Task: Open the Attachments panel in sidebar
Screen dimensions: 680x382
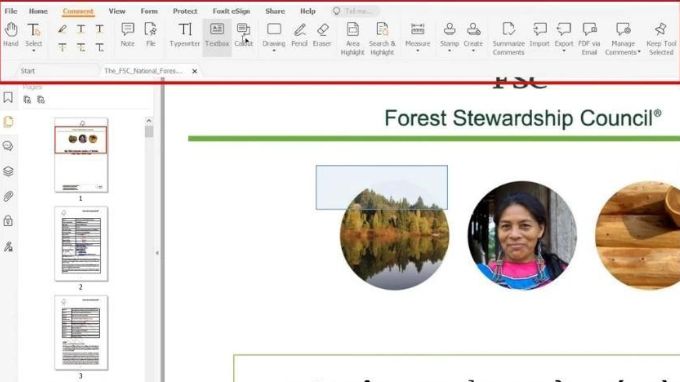Action: pos(8,196)
